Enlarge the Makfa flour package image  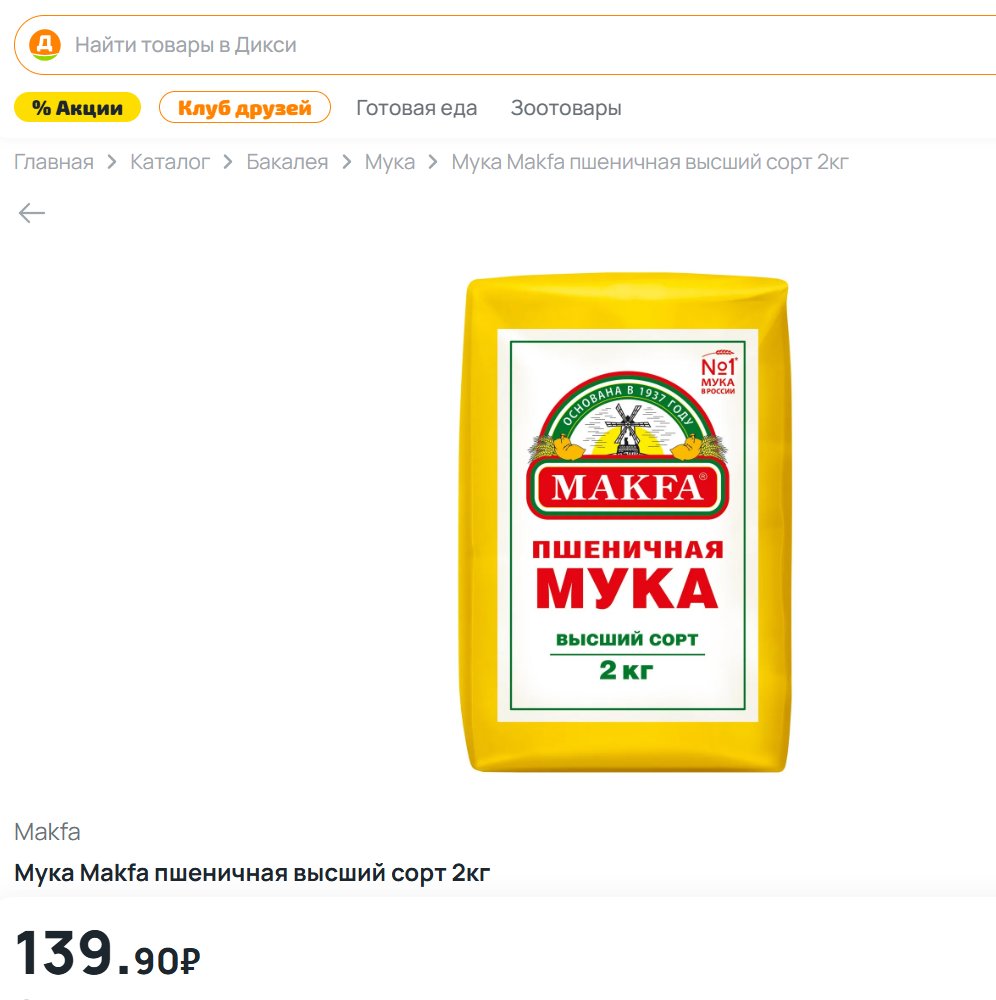coord(627,524)
